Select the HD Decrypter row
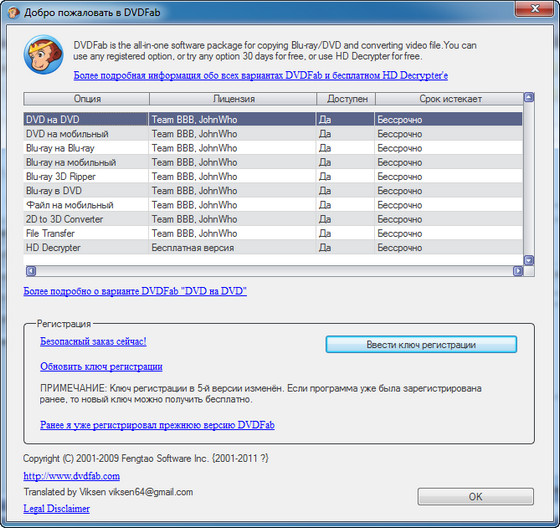The height and width of the screenshot is (528, 560). (x=273, y=248)
